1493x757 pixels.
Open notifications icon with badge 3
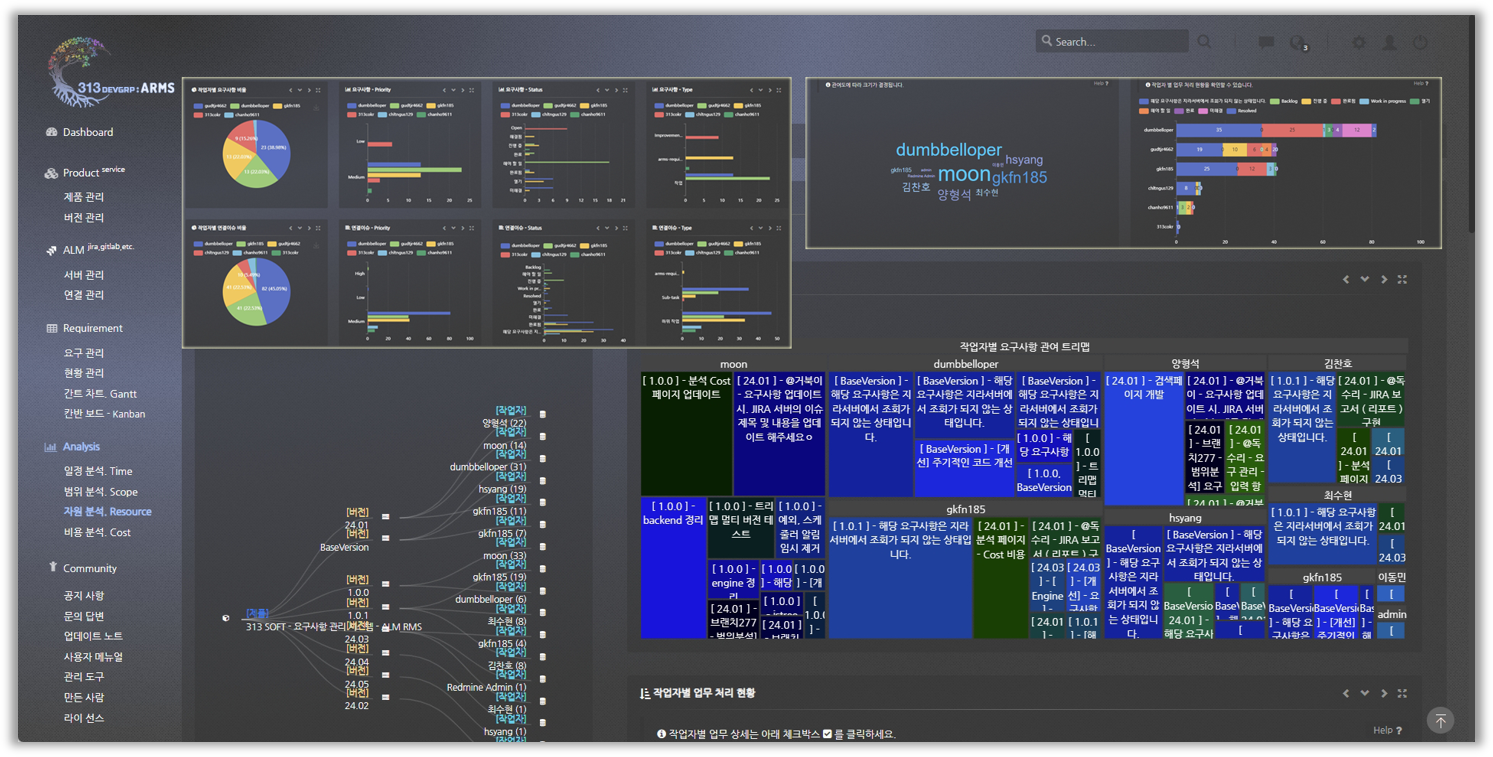coord(1298,42)
